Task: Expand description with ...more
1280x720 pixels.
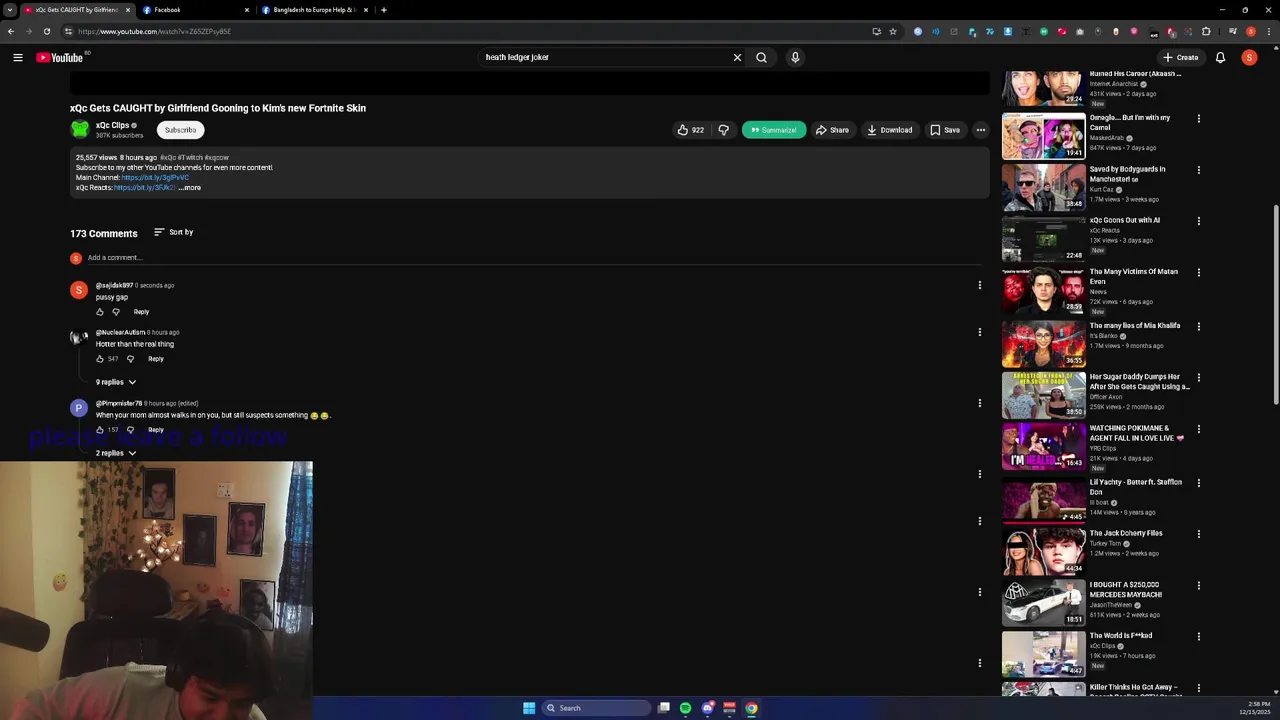Action: [190, 188]
